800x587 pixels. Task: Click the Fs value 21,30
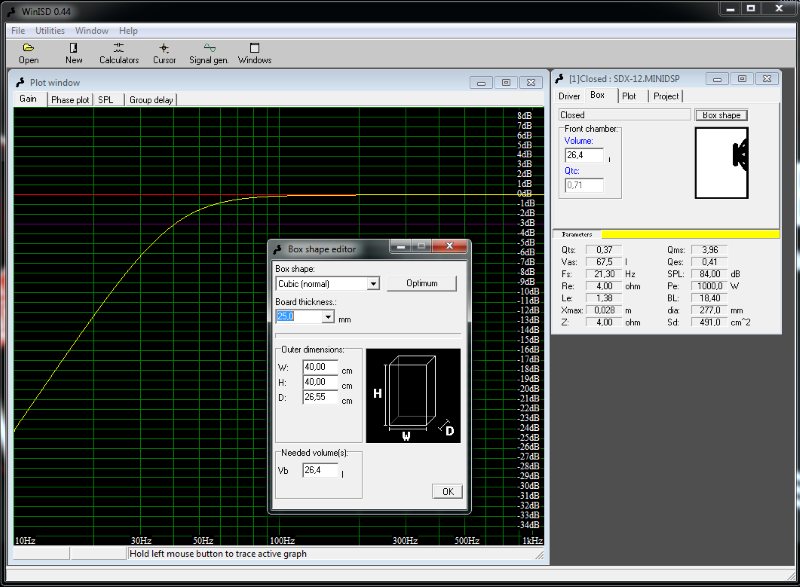[x=604, y=274]
